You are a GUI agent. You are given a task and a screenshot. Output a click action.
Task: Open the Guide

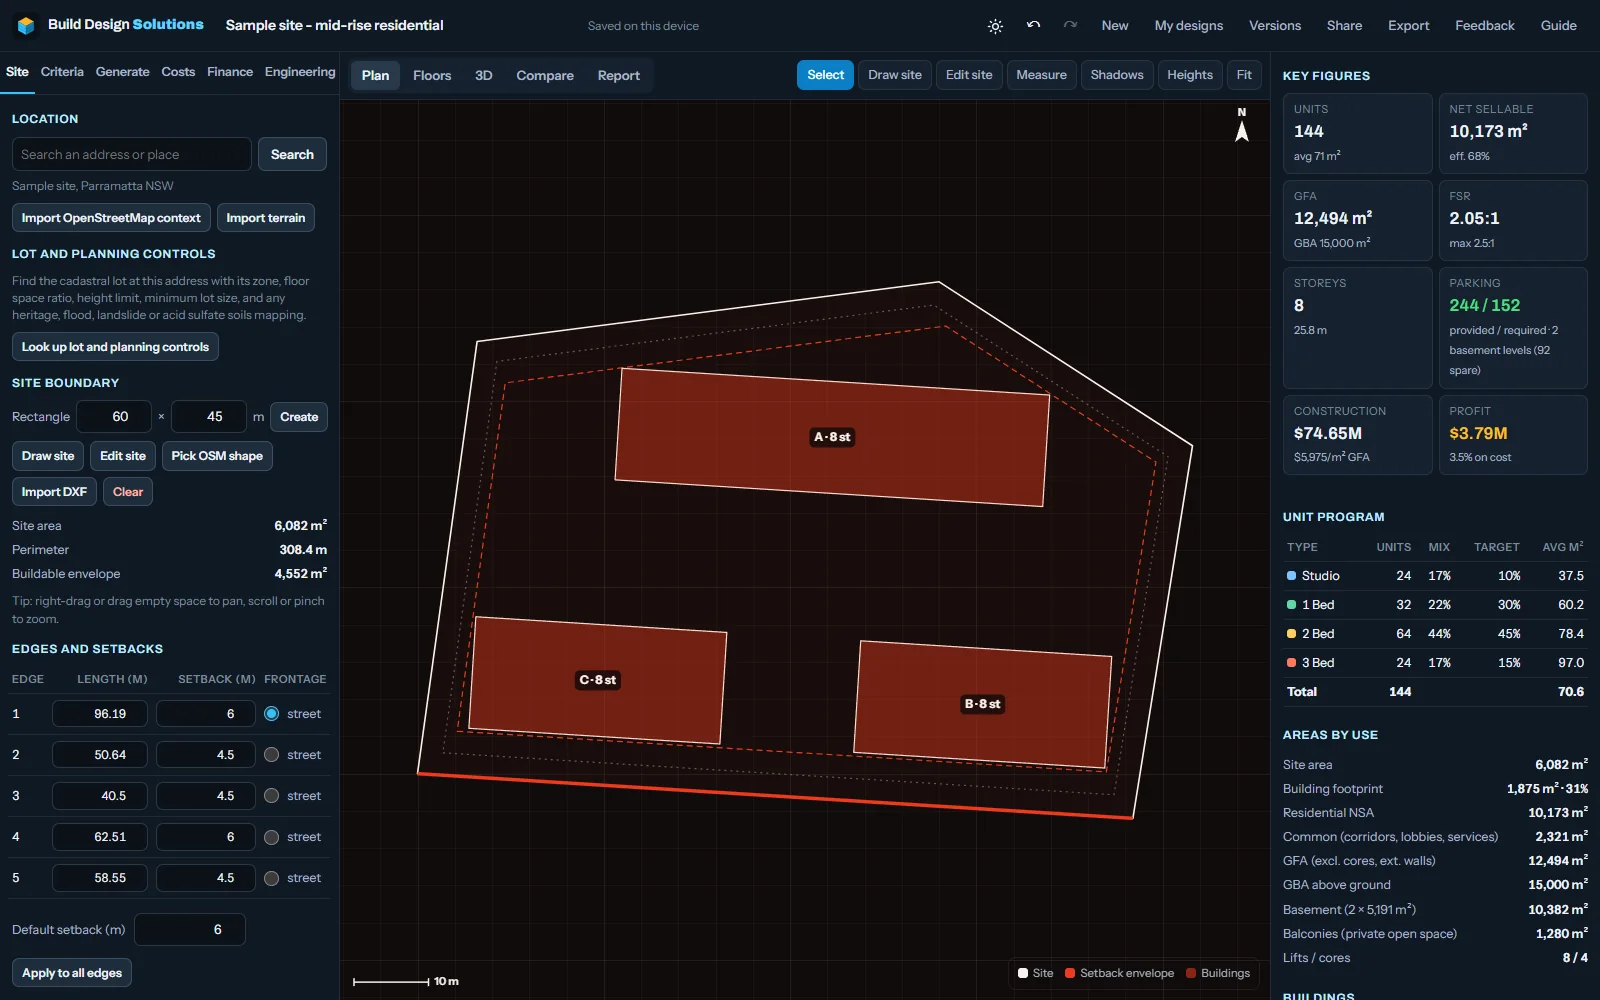(1558, 26)
